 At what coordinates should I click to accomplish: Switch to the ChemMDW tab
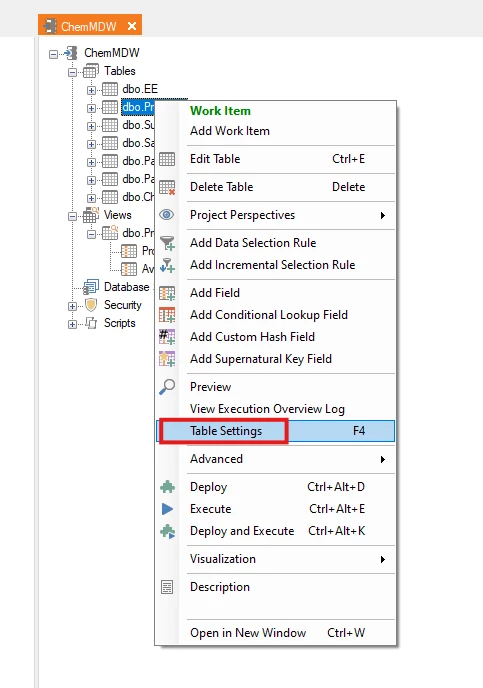tap(88, 27)
